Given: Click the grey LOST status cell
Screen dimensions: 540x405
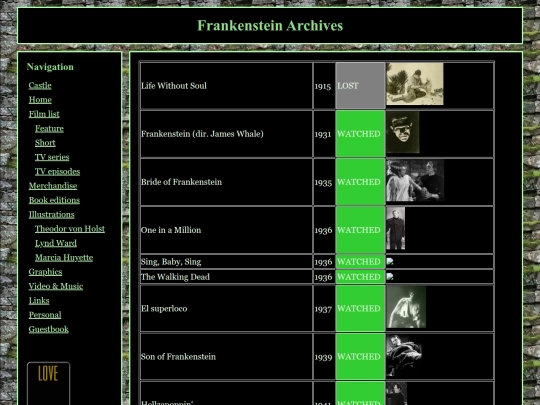Looking at the screenshot, I should click(x=360, y=86).
